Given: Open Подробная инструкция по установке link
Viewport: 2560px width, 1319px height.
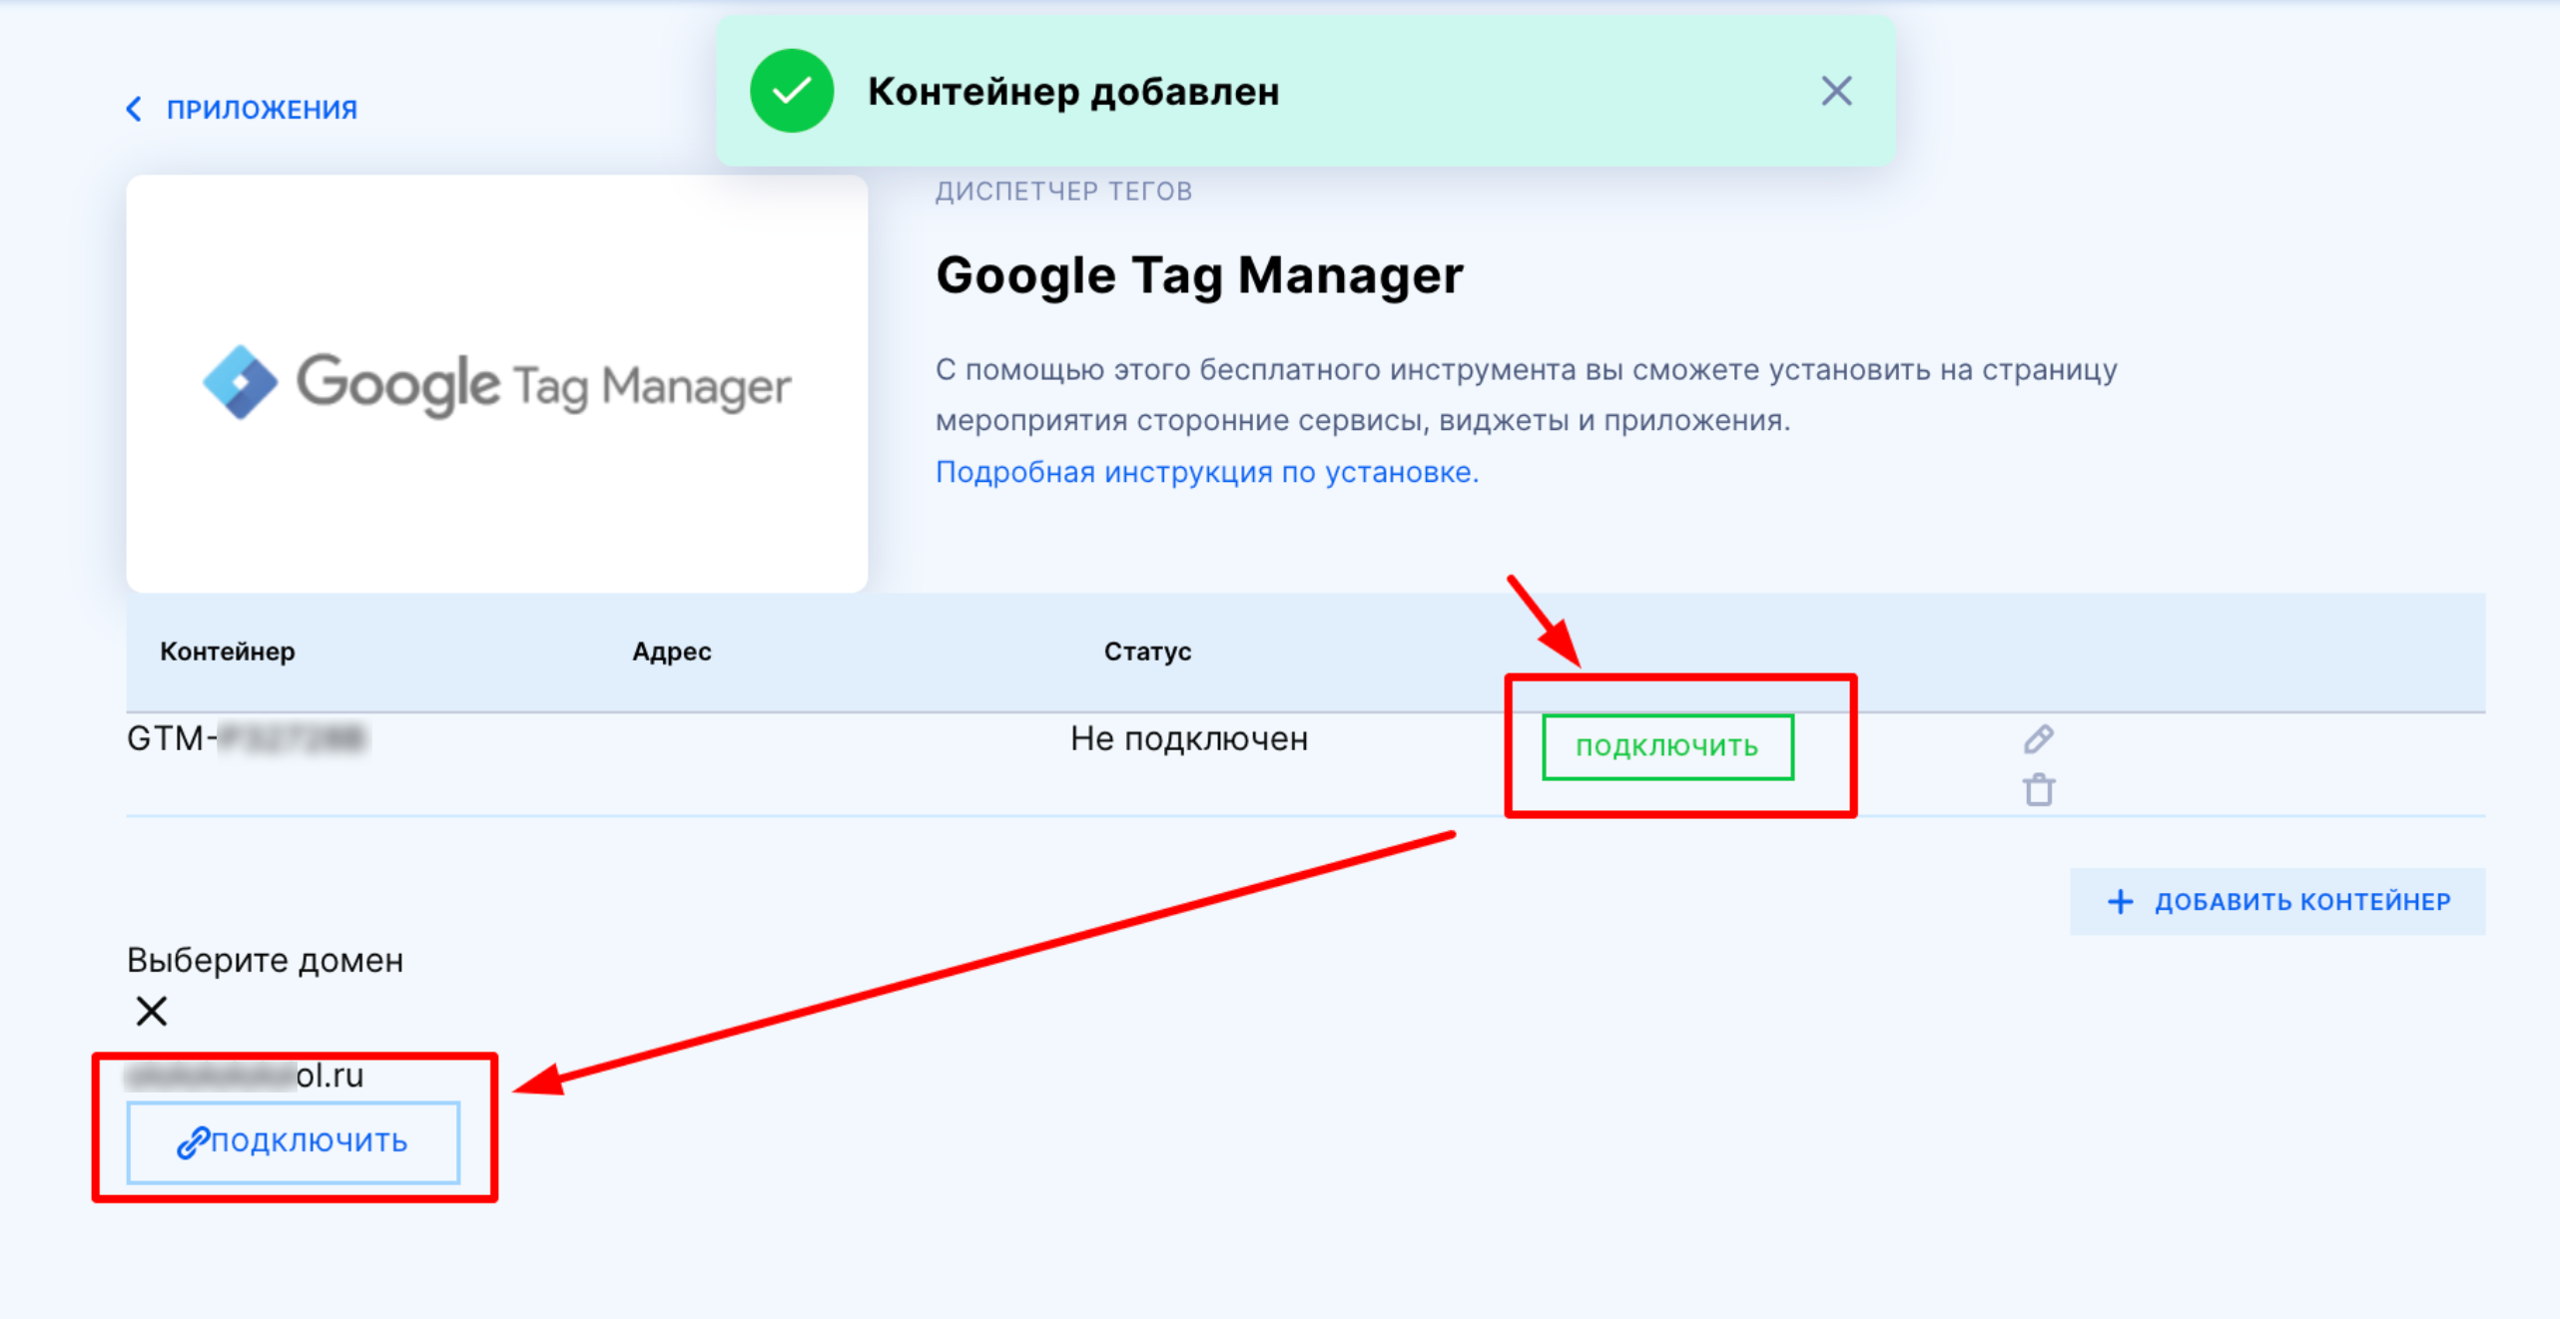Looking at the screenshot, I should 1207,472.
